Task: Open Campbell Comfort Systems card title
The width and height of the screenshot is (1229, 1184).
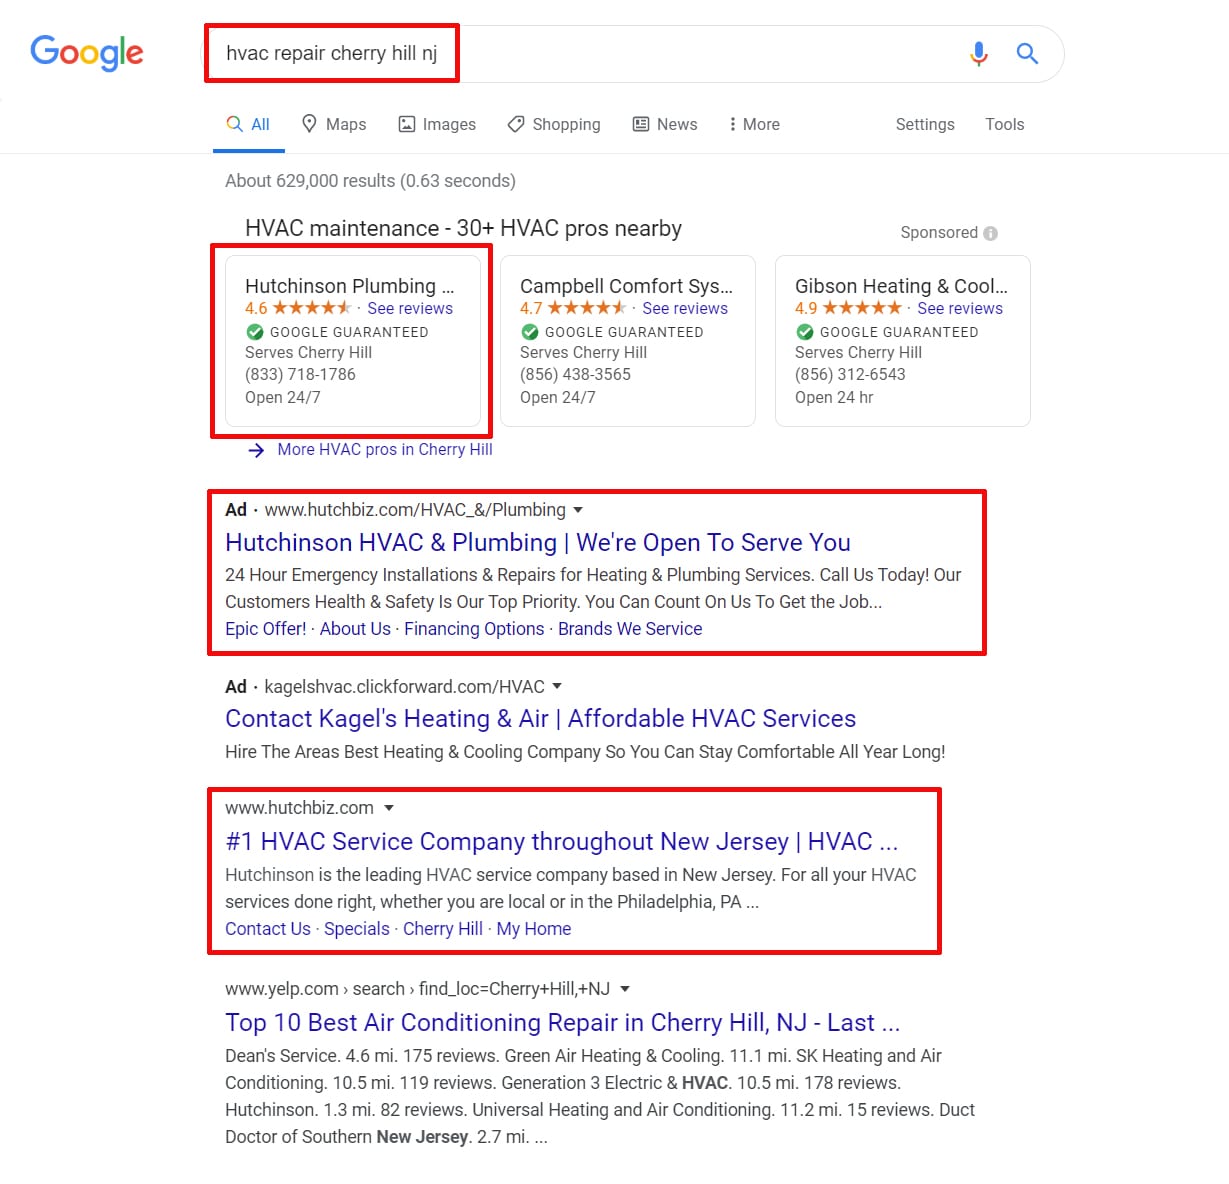Action: [626, 286]
